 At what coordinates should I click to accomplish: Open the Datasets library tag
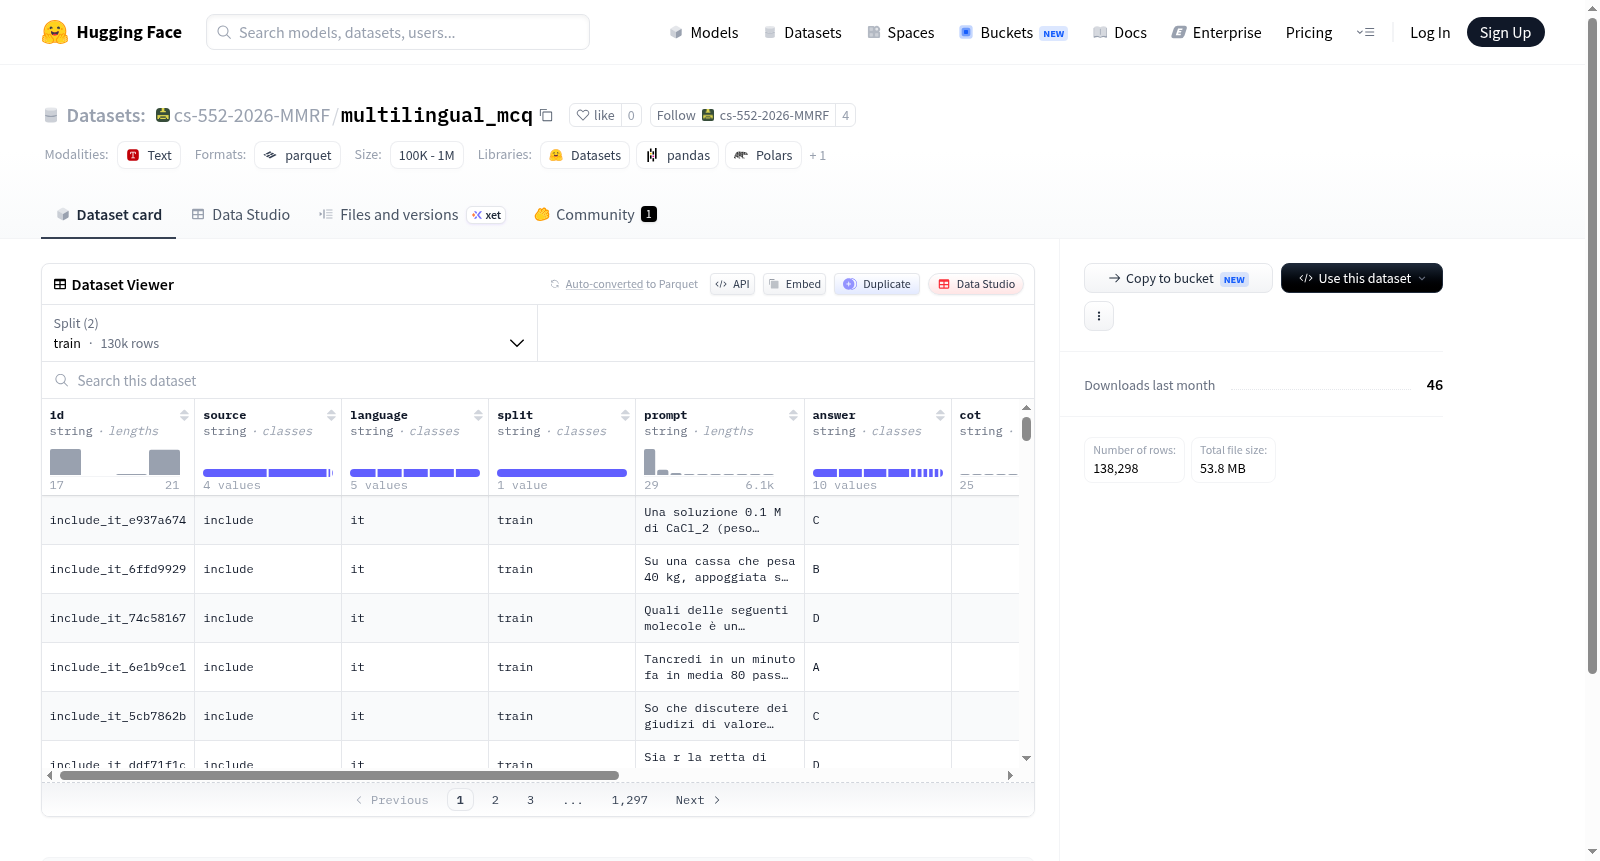point(585,155)
